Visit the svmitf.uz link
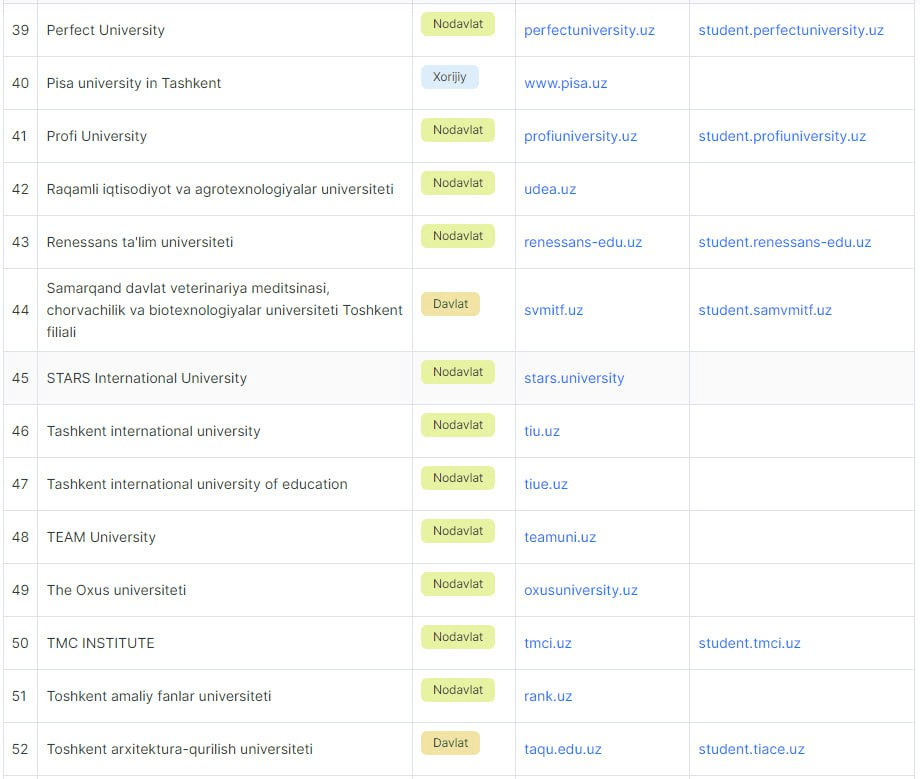The width and height of the screenshot is (920, 779). [x=553, y=310]
